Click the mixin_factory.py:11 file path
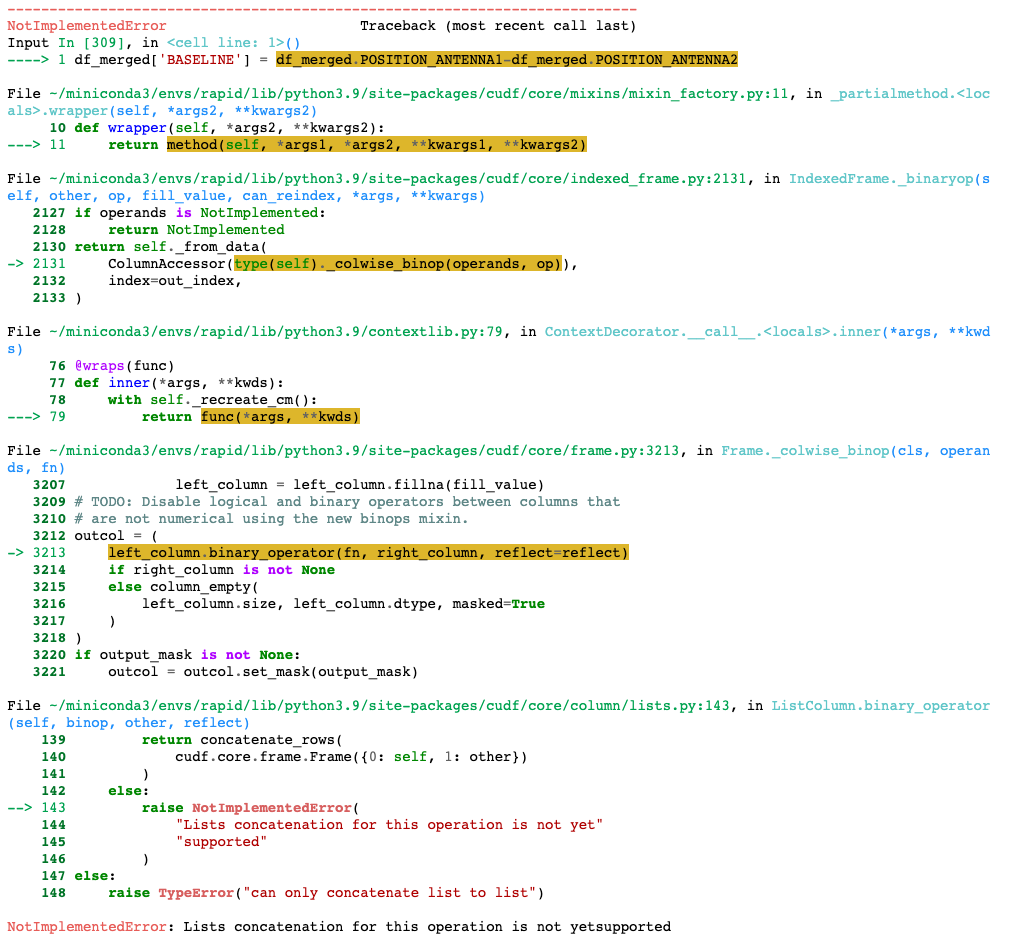 click(419, 94)
